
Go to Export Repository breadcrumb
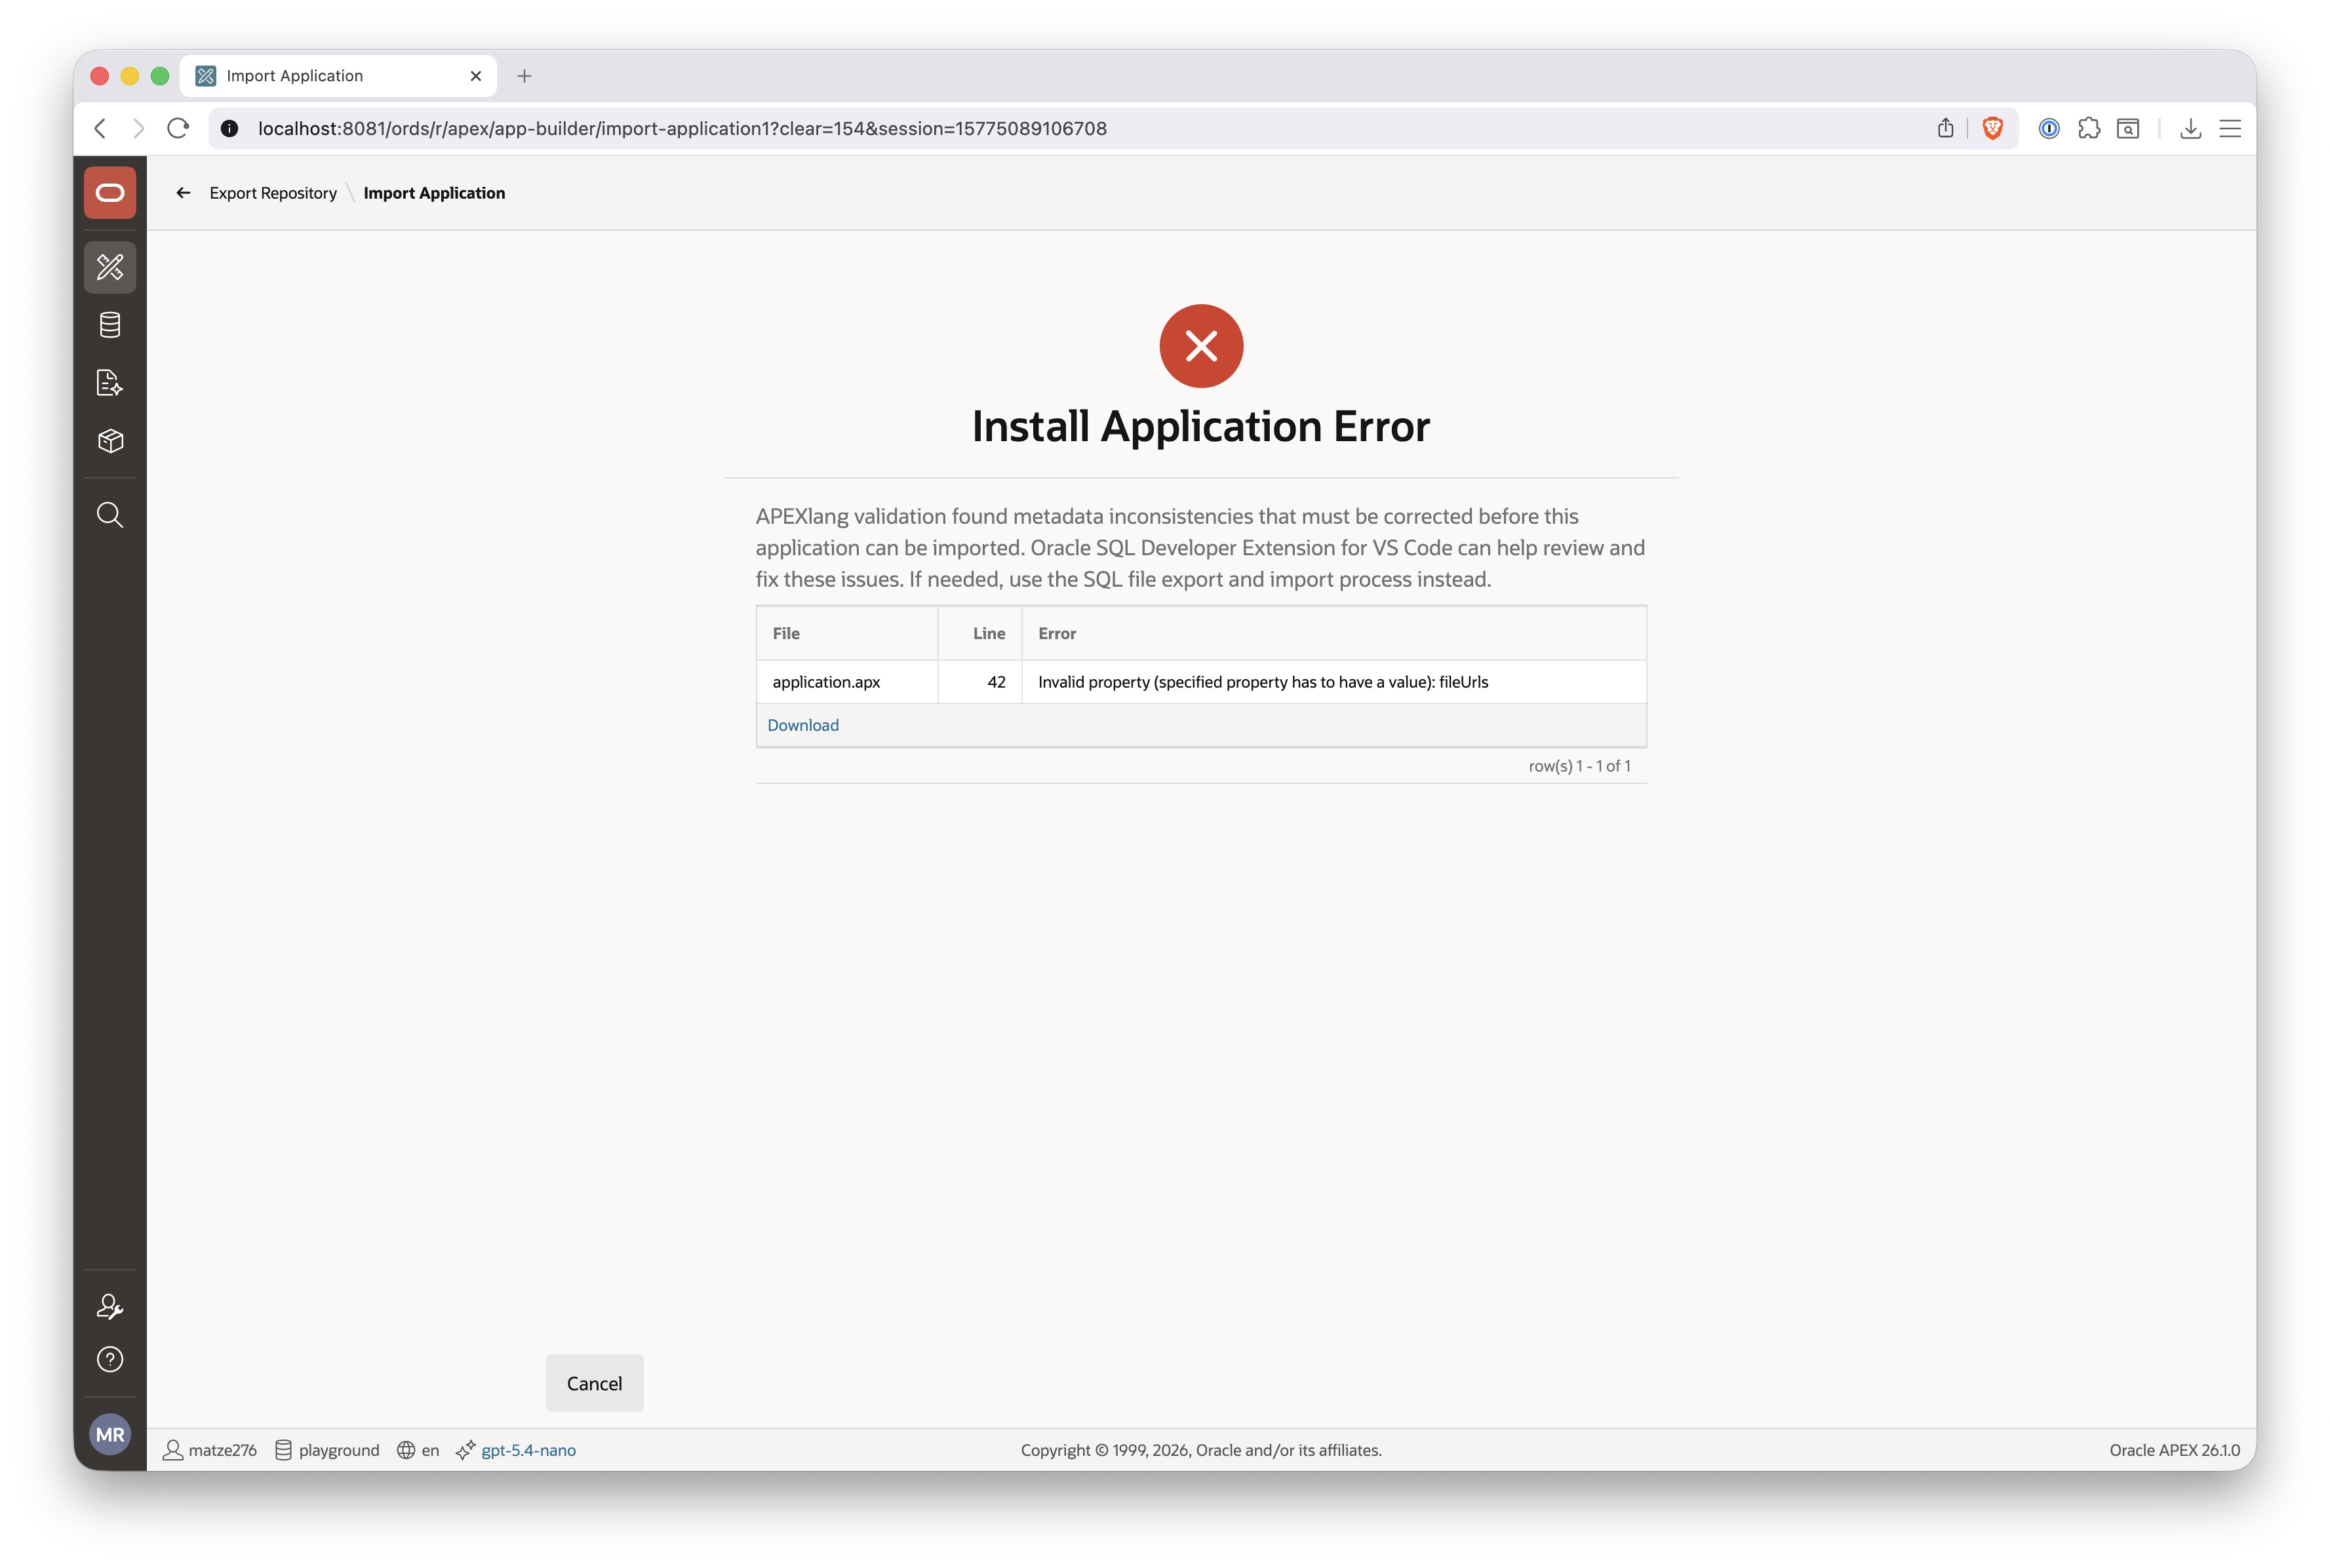[x=273, y=193]
